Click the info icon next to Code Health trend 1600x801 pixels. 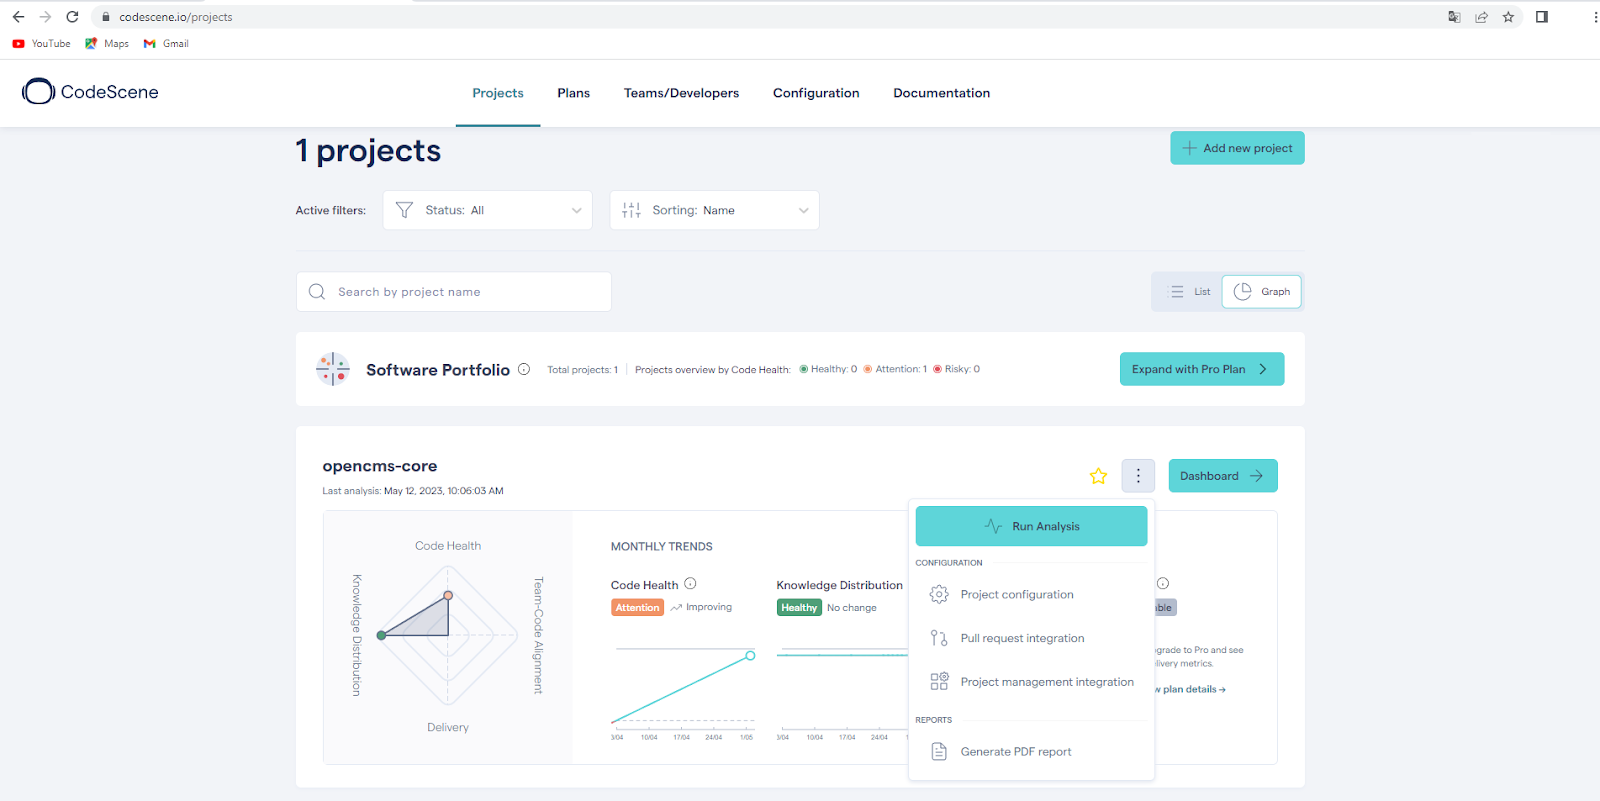690,584
